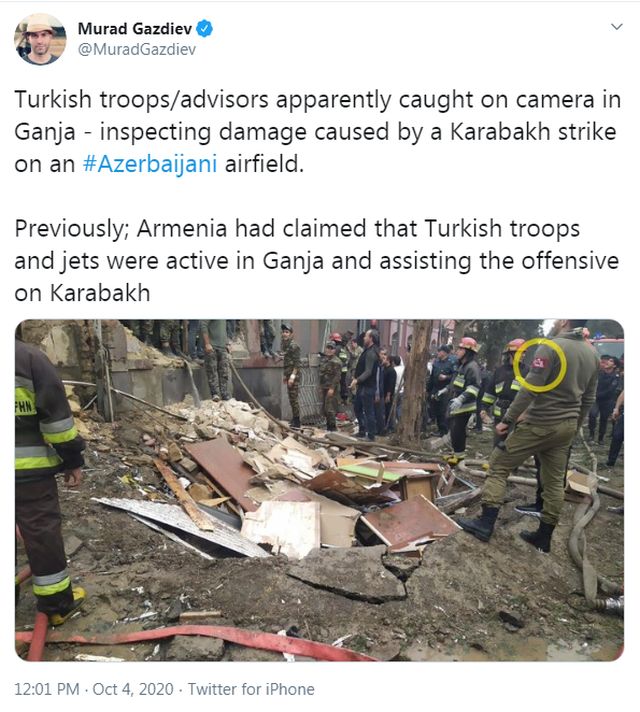640x712 pixels.
Task: Click the word 'airfield.' ending the first paragraph
Action: (x=264, y=164)
